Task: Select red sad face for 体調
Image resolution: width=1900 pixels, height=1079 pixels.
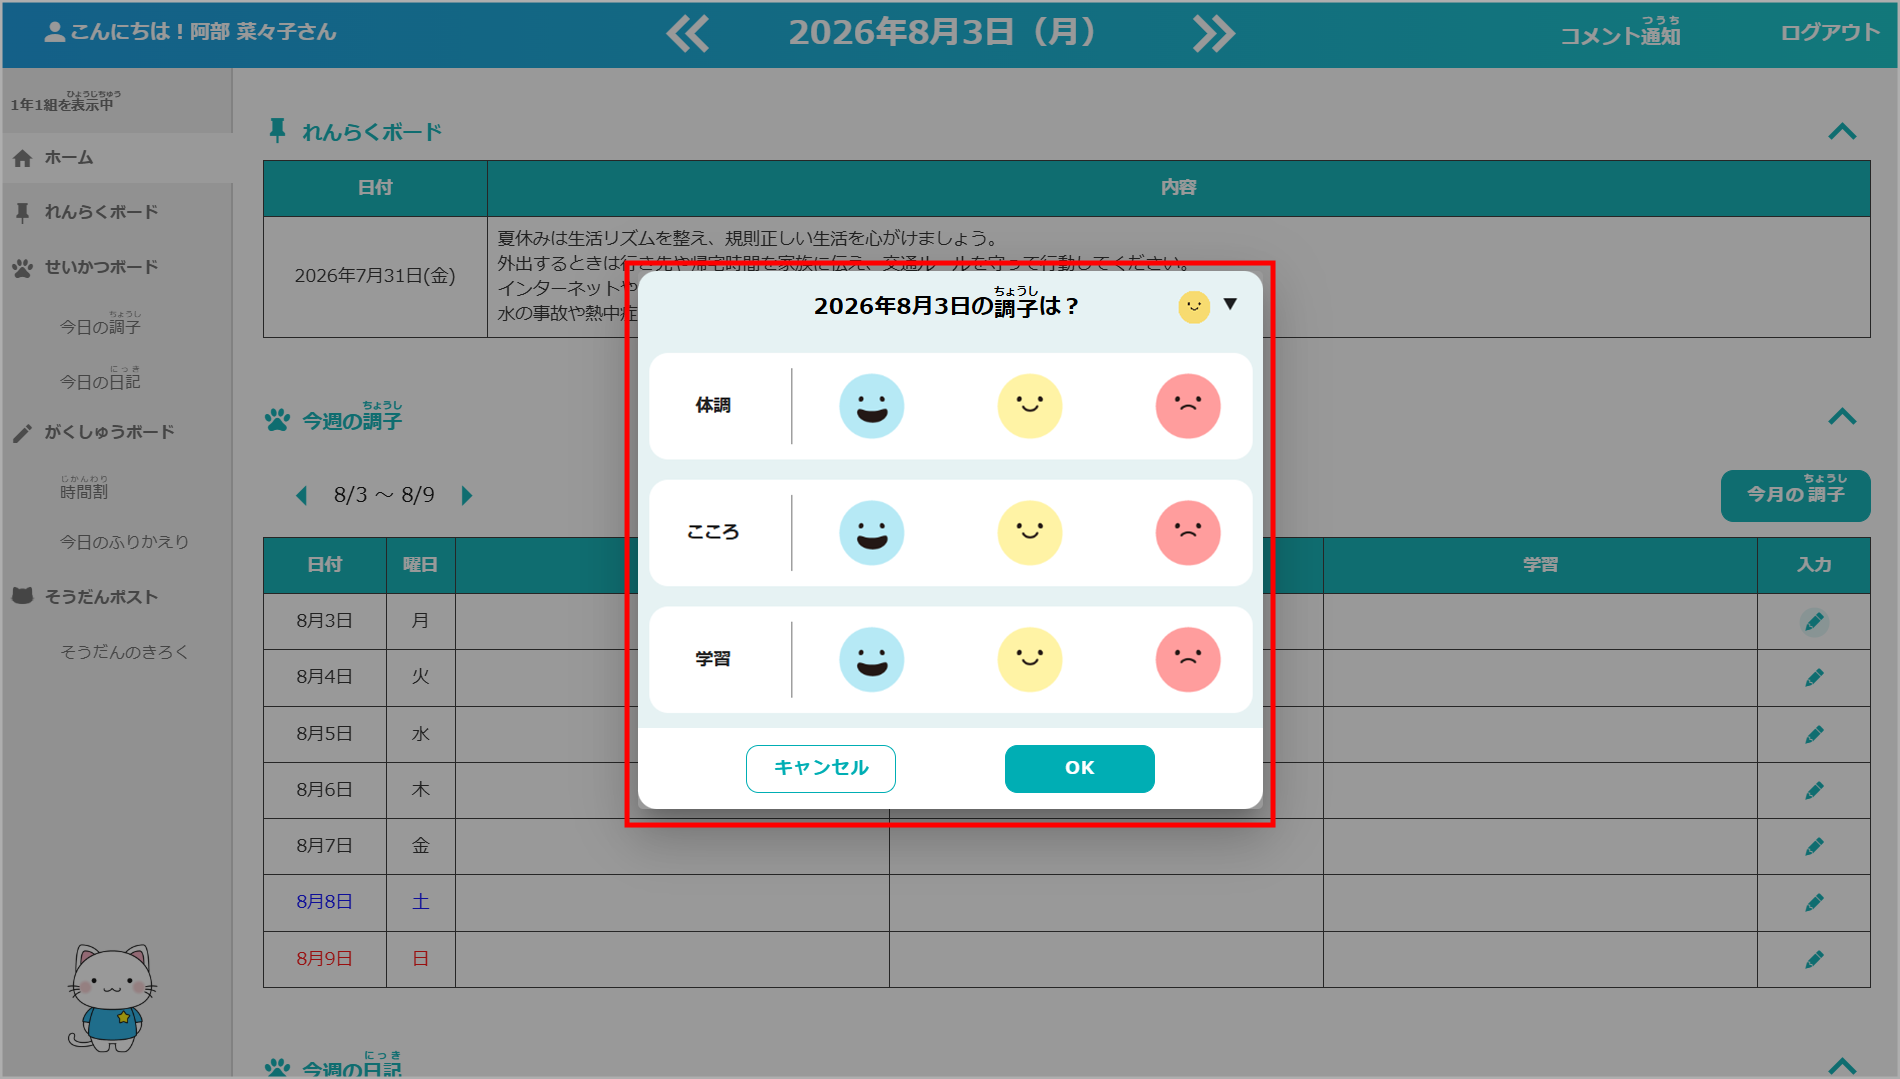Action: coord(1188,406)
